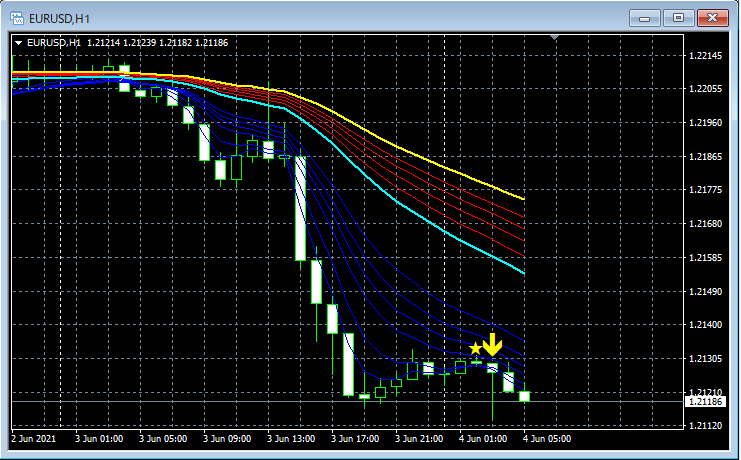Click the 3 Jun 01:00 time label

(x=99, y=439)
